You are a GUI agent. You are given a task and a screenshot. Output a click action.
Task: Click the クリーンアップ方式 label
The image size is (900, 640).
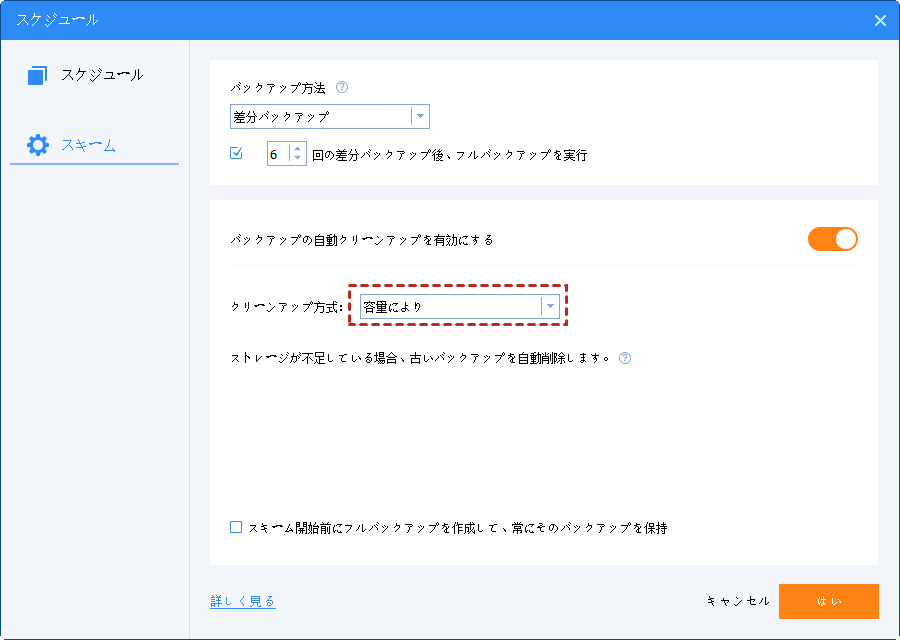coord(286,307)
